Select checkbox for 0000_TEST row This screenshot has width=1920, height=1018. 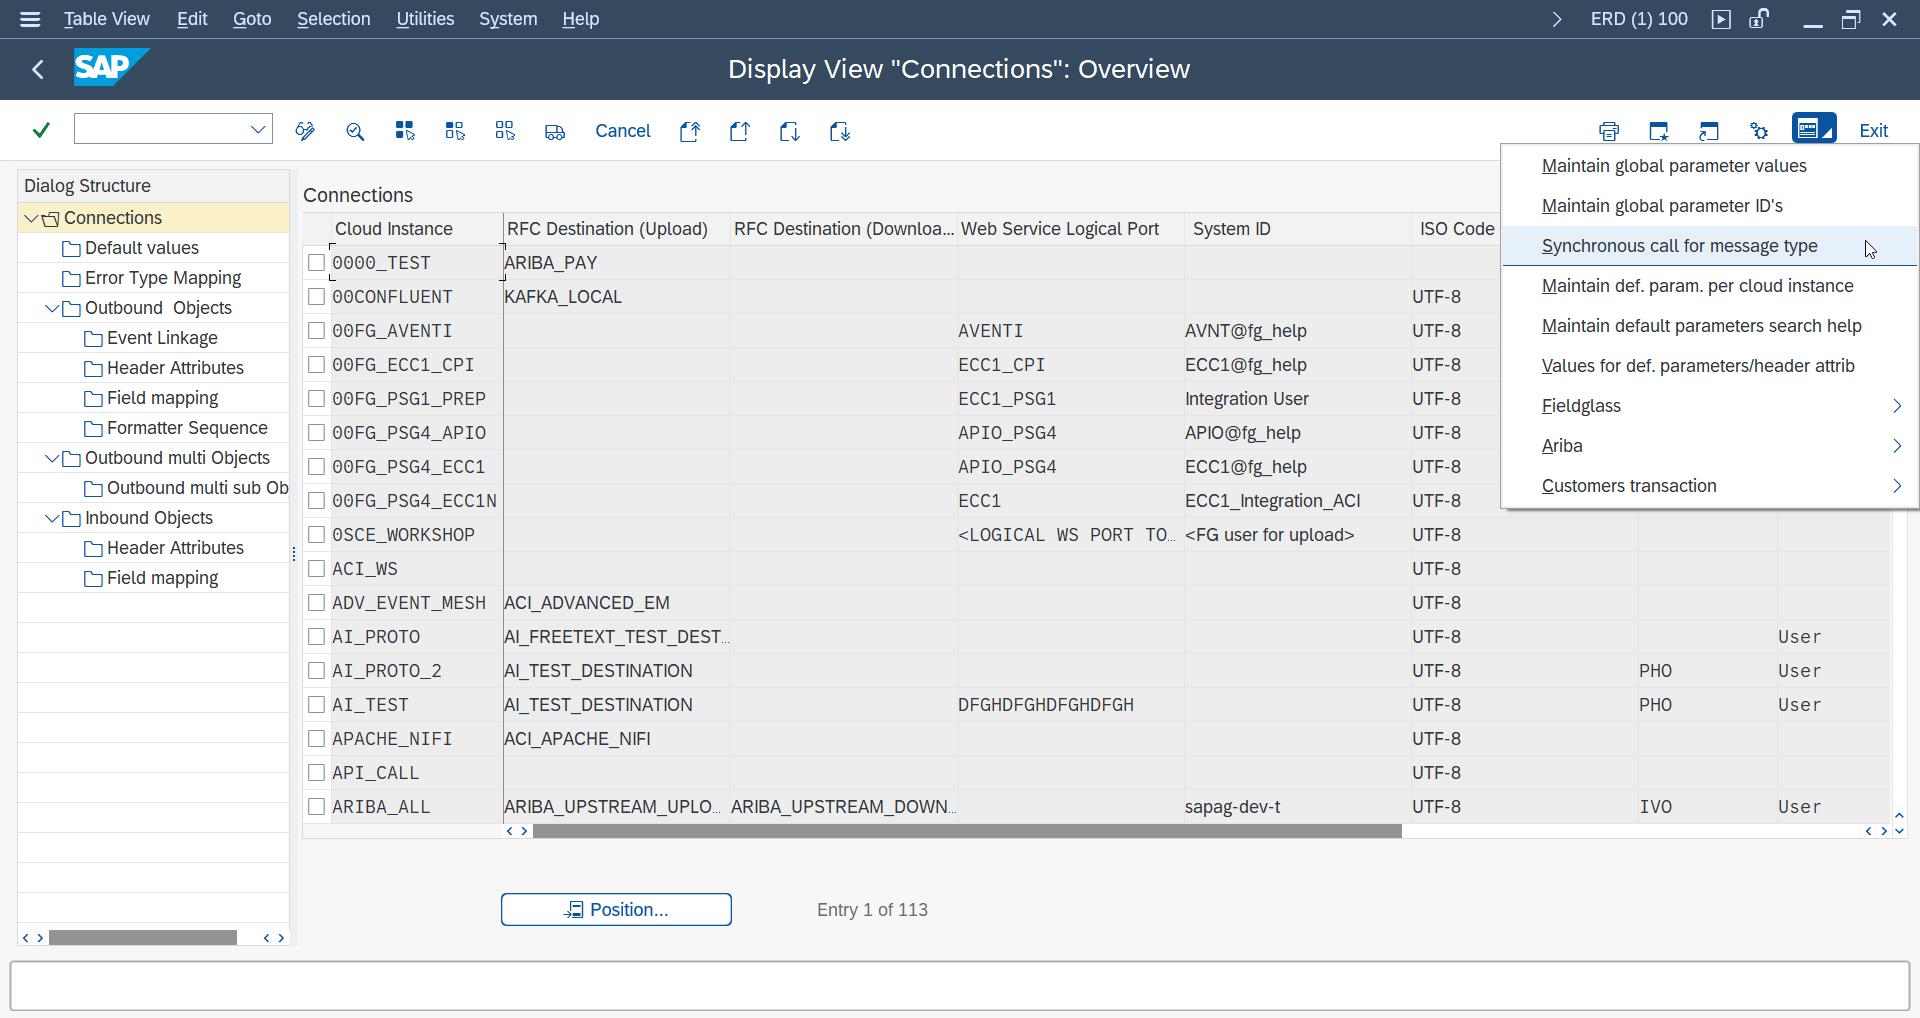coord(317,262)
